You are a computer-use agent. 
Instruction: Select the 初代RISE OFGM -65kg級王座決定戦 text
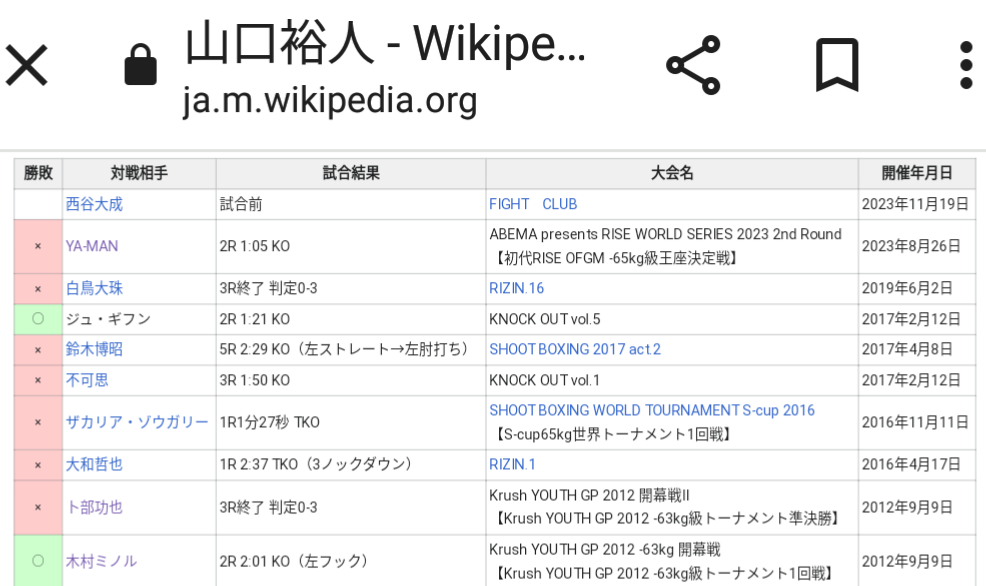tap(616, 258)
